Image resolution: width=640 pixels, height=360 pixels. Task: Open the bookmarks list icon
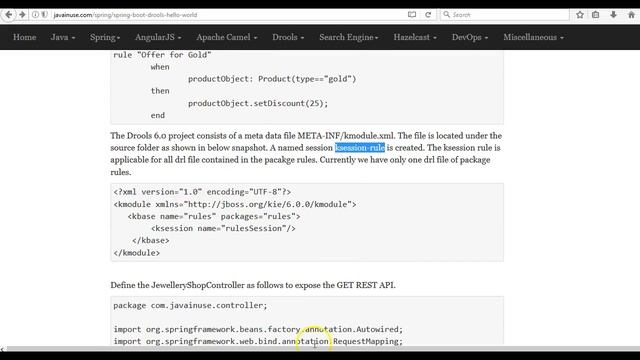596,15
